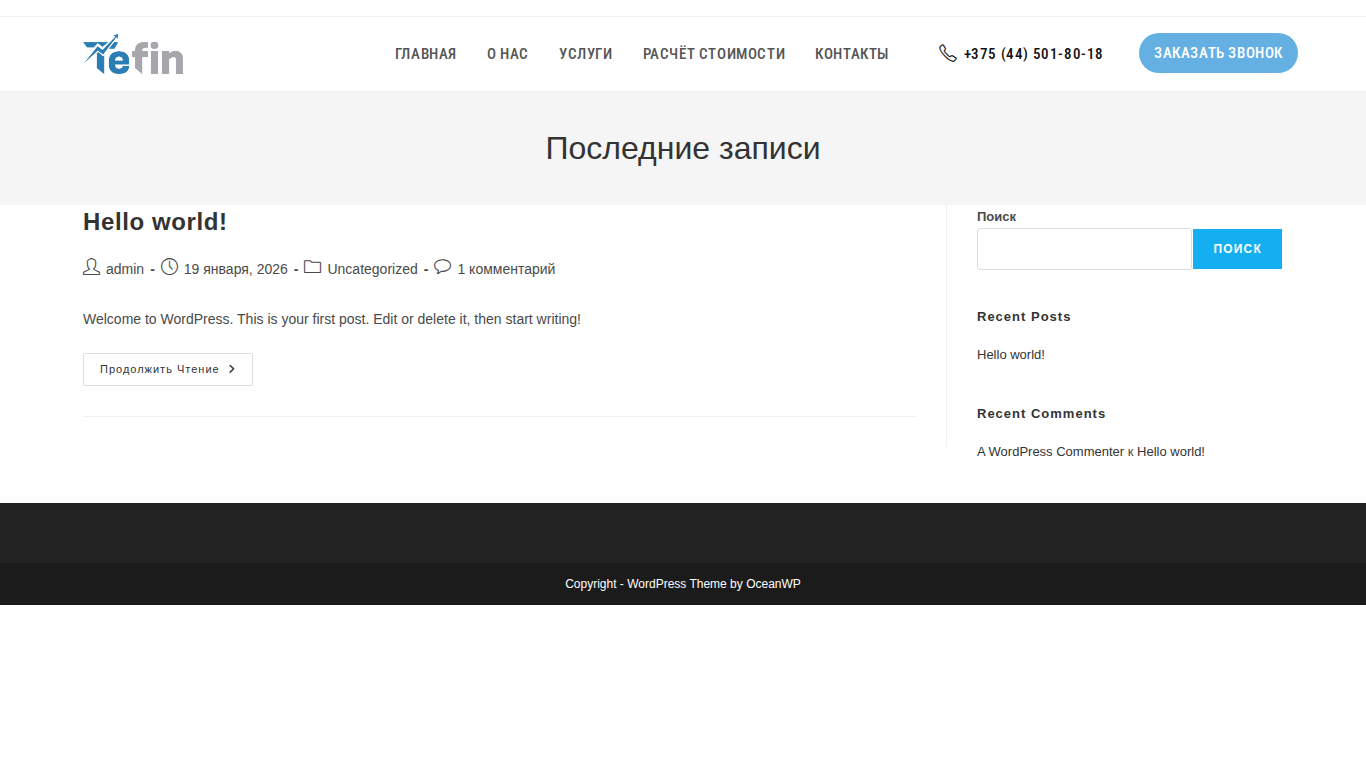Click the Recent Comments heading
The height and width of the screenshot is (768, 1366).
[1041, 414]
